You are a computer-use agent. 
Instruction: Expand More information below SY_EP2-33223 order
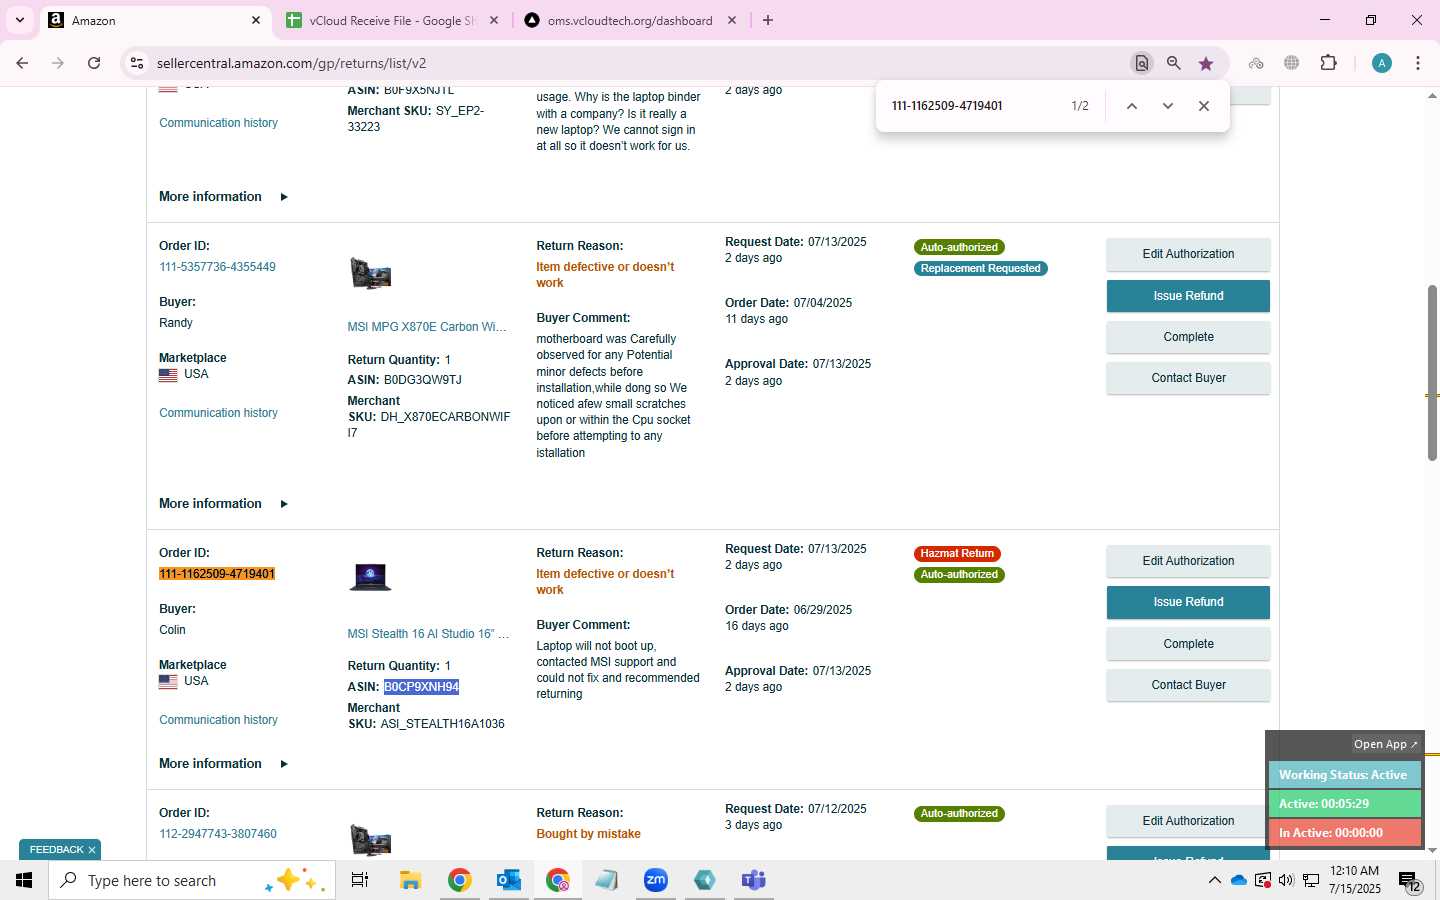223,197
